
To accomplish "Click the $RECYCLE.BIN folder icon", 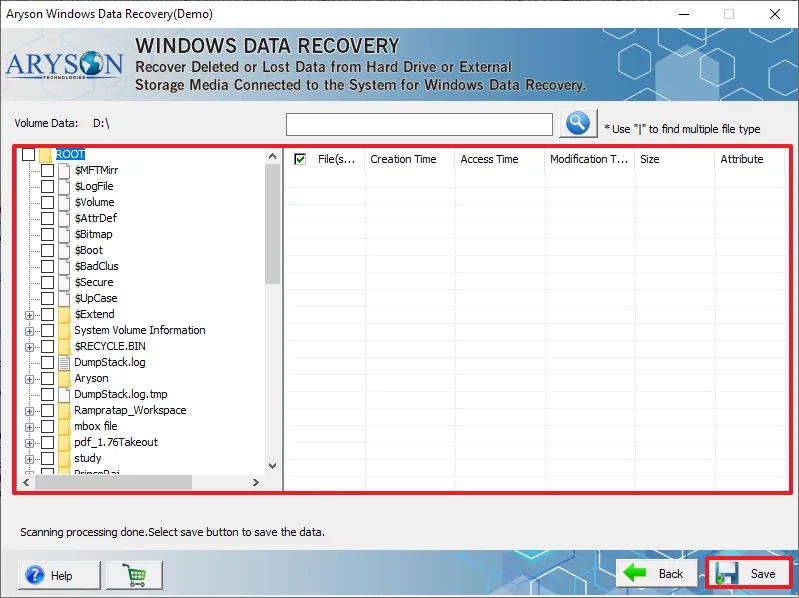I will 64,346.
